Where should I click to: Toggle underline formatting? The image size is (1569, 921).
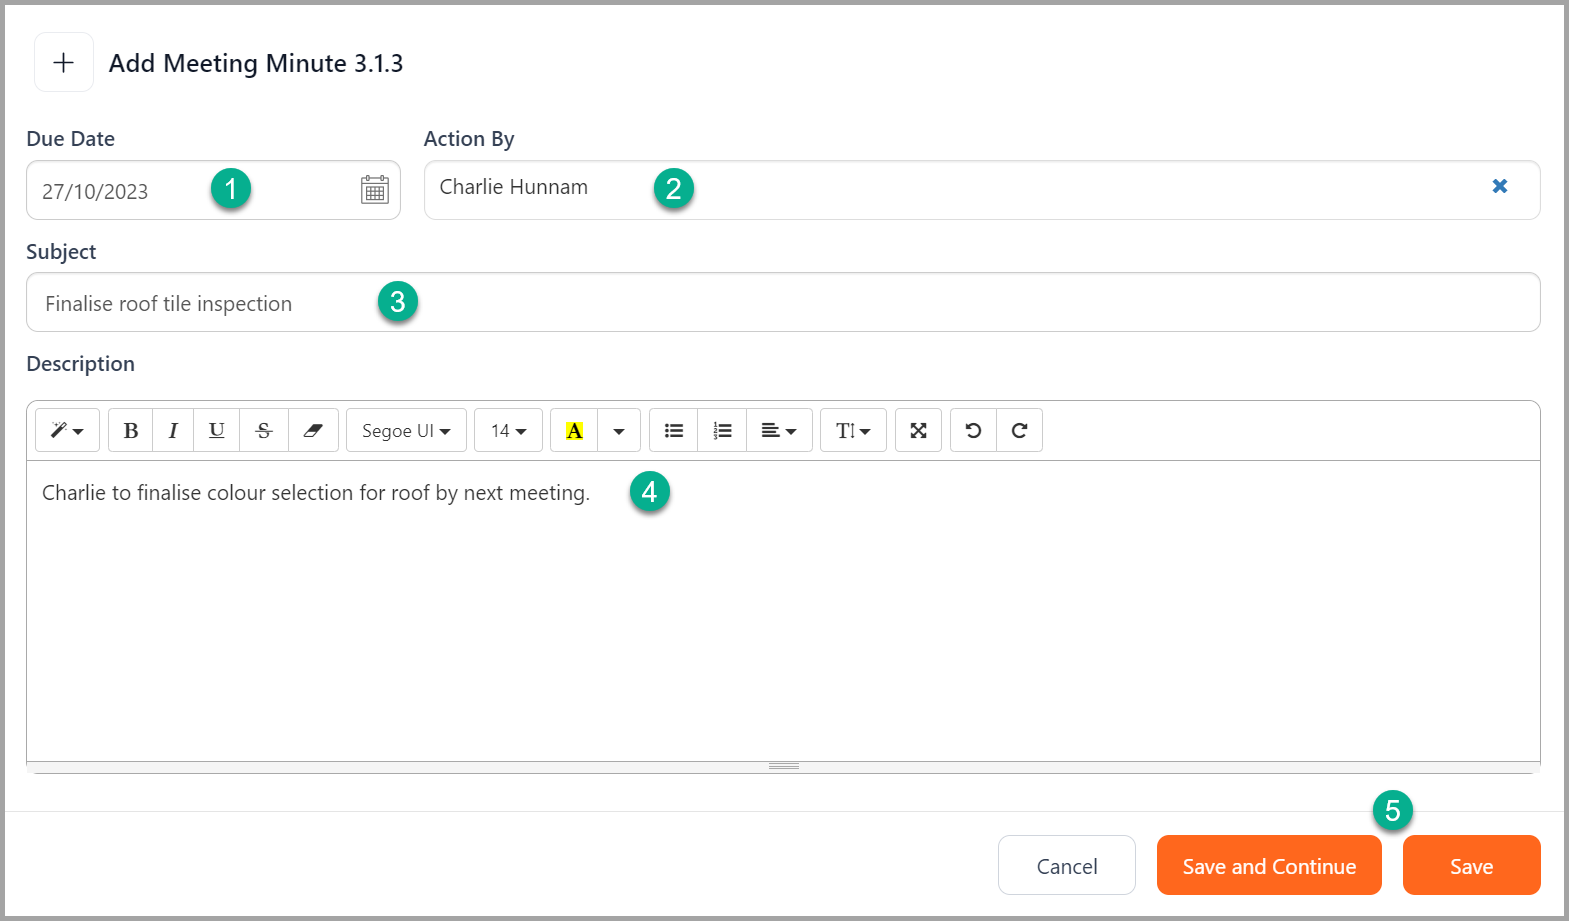[x=217, y=430]
